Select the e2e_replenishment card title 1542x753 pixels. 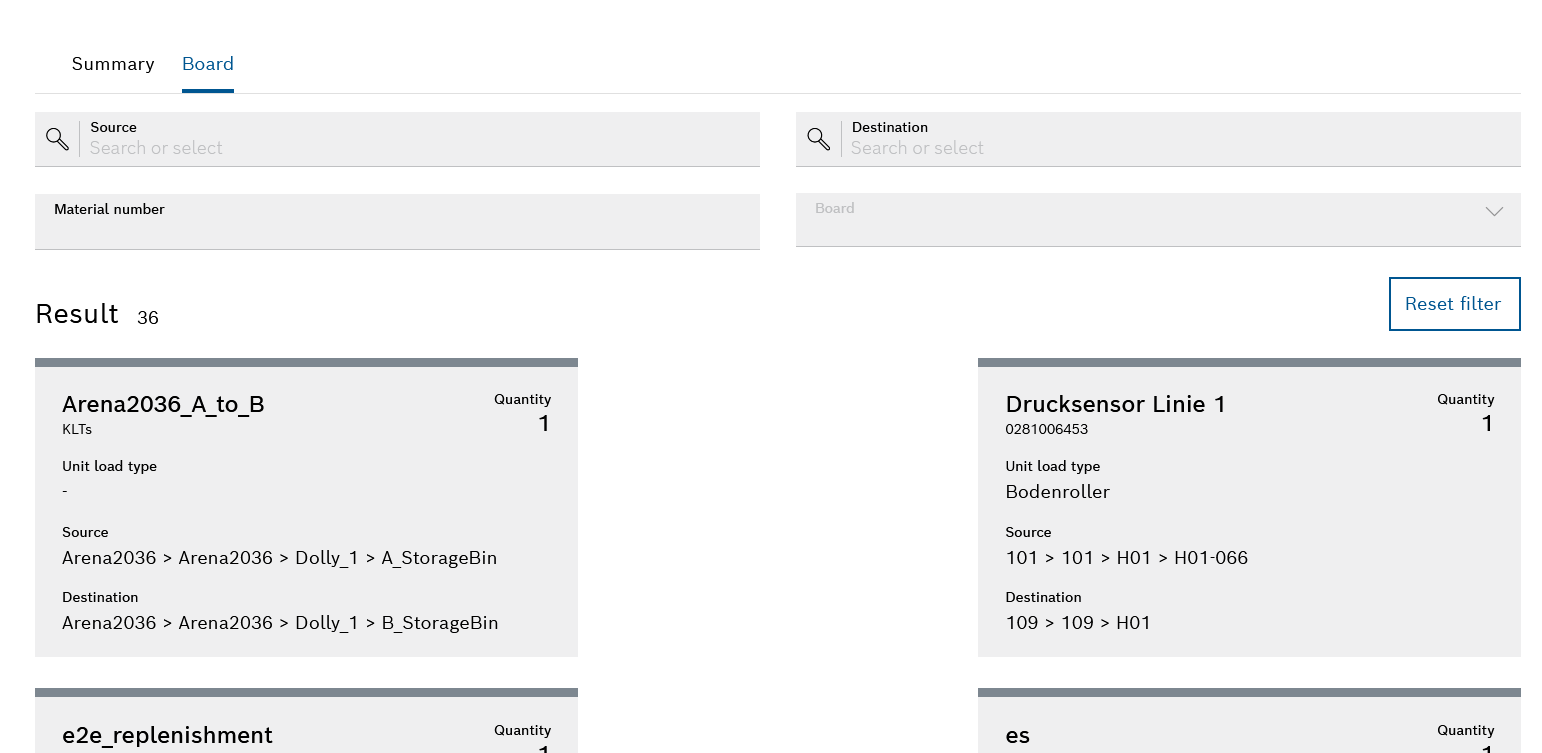point(167,735)
